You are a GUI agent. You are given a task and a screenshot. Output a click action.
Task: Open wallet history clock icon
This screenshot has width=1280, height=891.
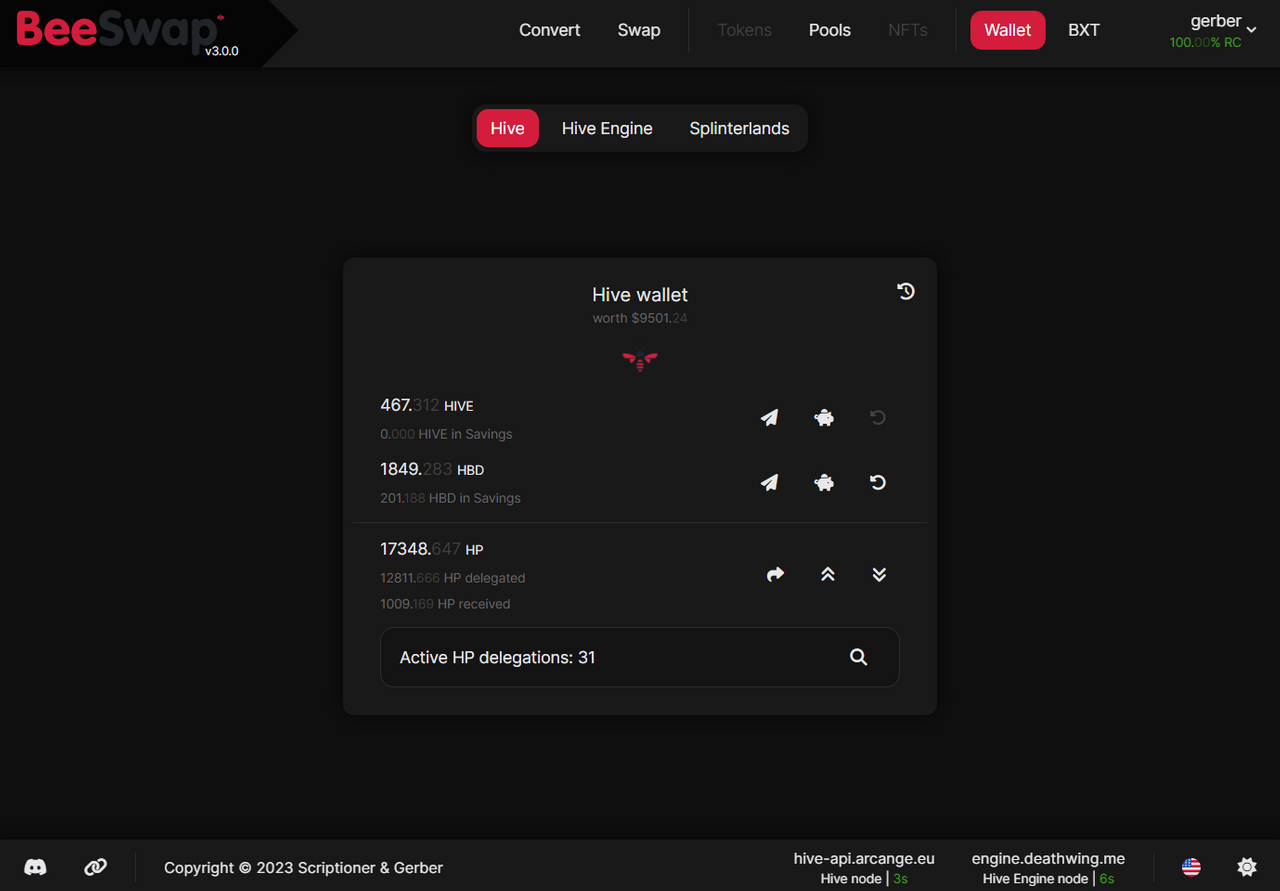coord(906,291)
